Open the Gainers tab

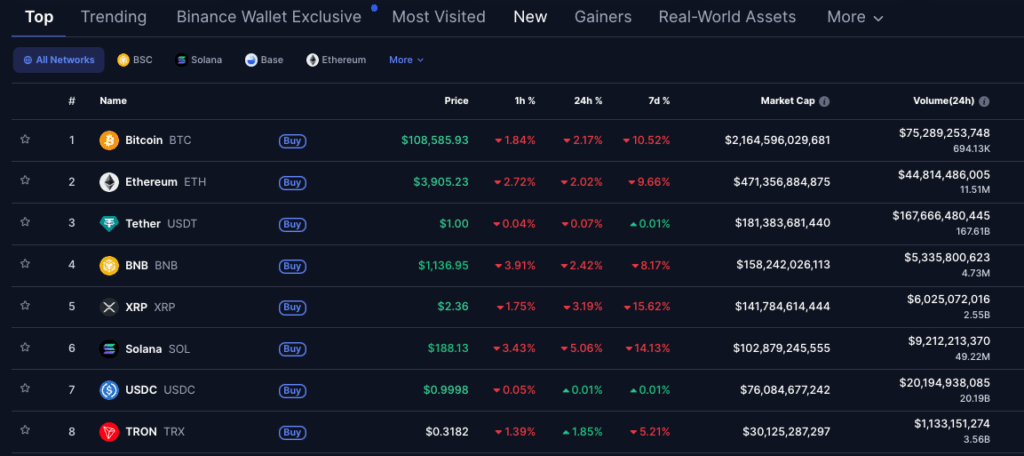click(603, 17)
